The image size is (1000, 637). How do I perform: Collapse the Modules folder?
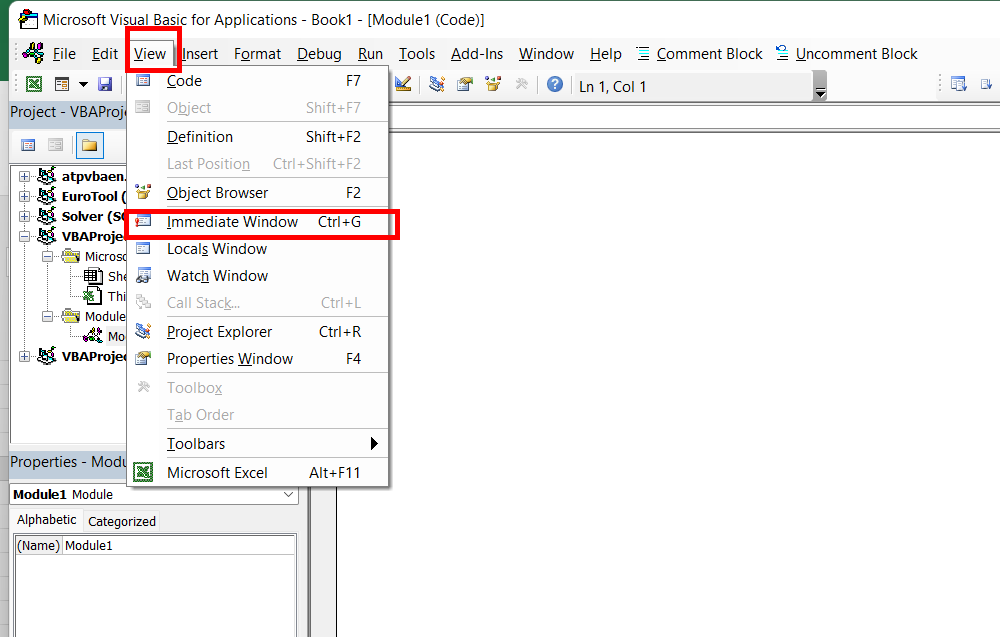(x=47, y=316)
